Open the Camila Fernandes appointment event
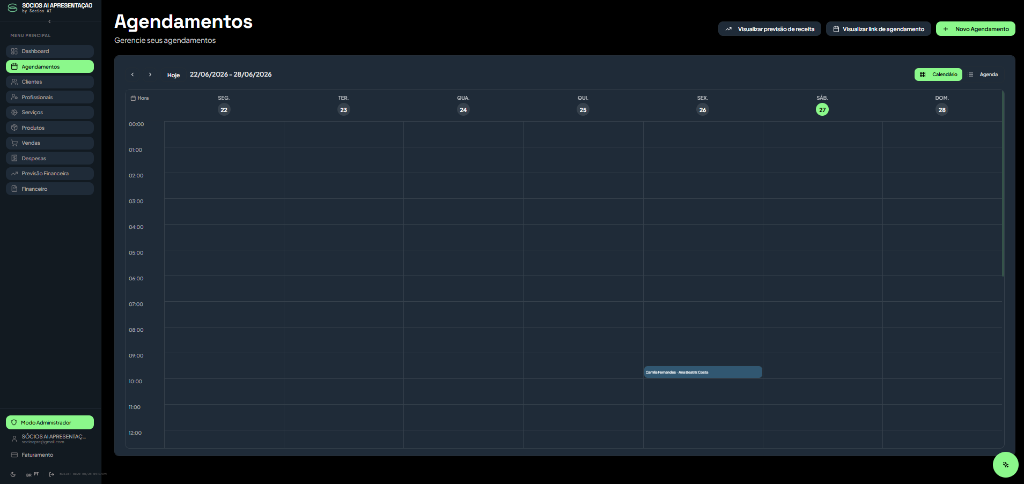The height and width of the screenshot is (484, 1024). (x=703, y=372)
